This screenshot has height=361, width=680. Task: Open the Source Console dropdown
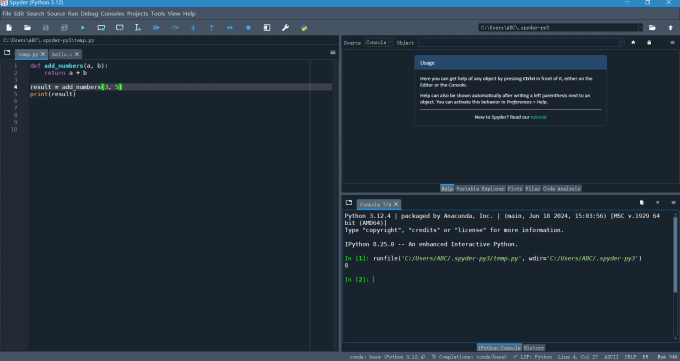tap(379, 43)
